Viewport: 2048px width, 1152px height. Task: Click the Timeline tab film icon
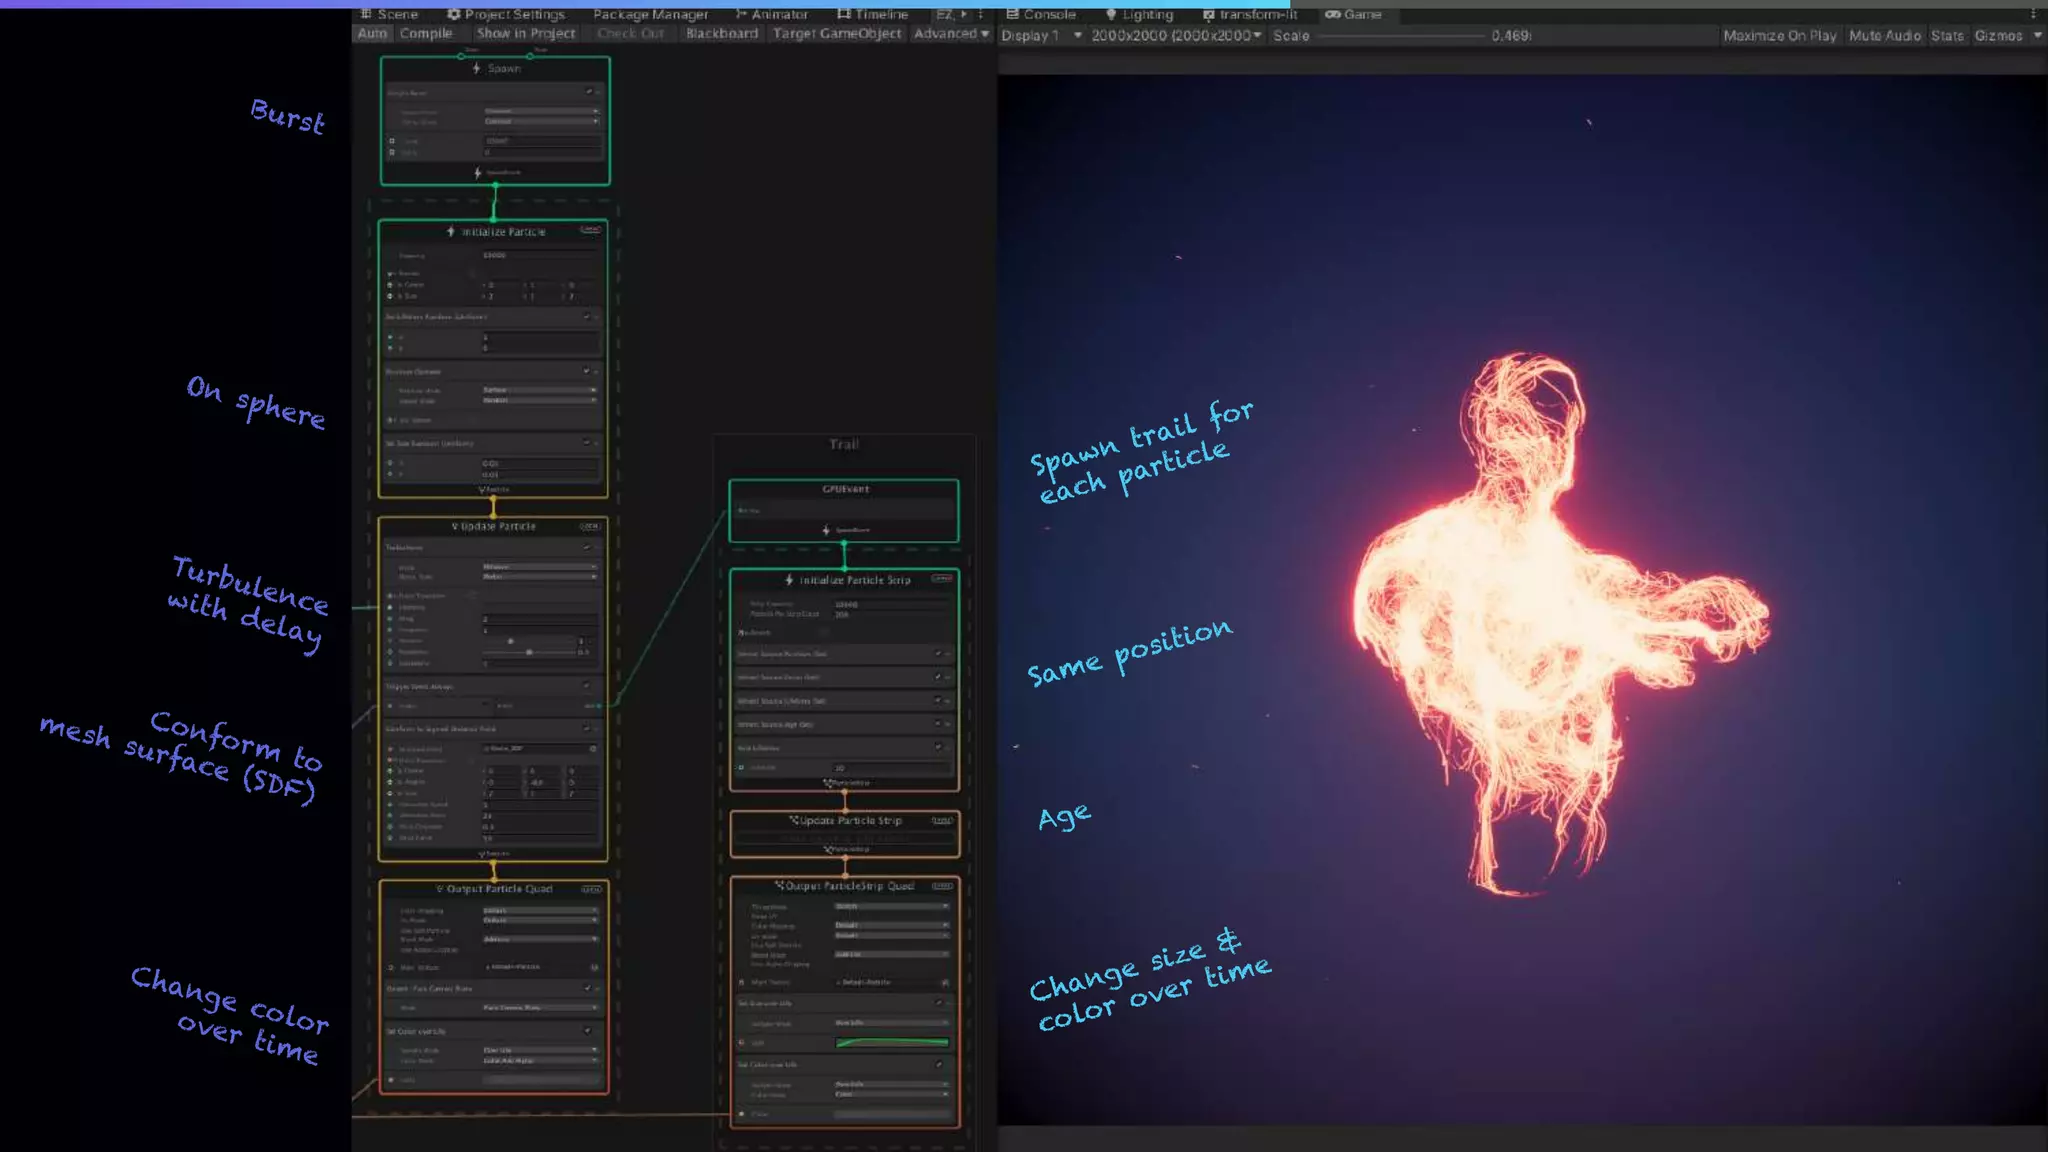pos(844,14)
